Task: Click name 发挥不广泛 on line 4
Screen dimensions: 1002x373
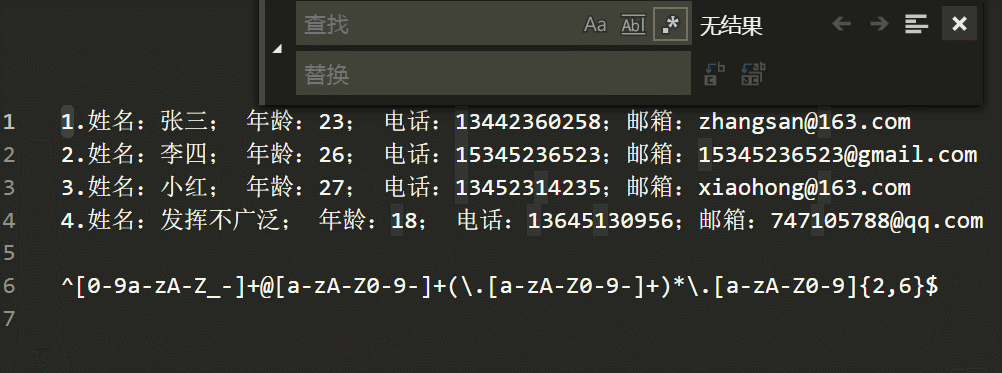Action: (220, 221)
